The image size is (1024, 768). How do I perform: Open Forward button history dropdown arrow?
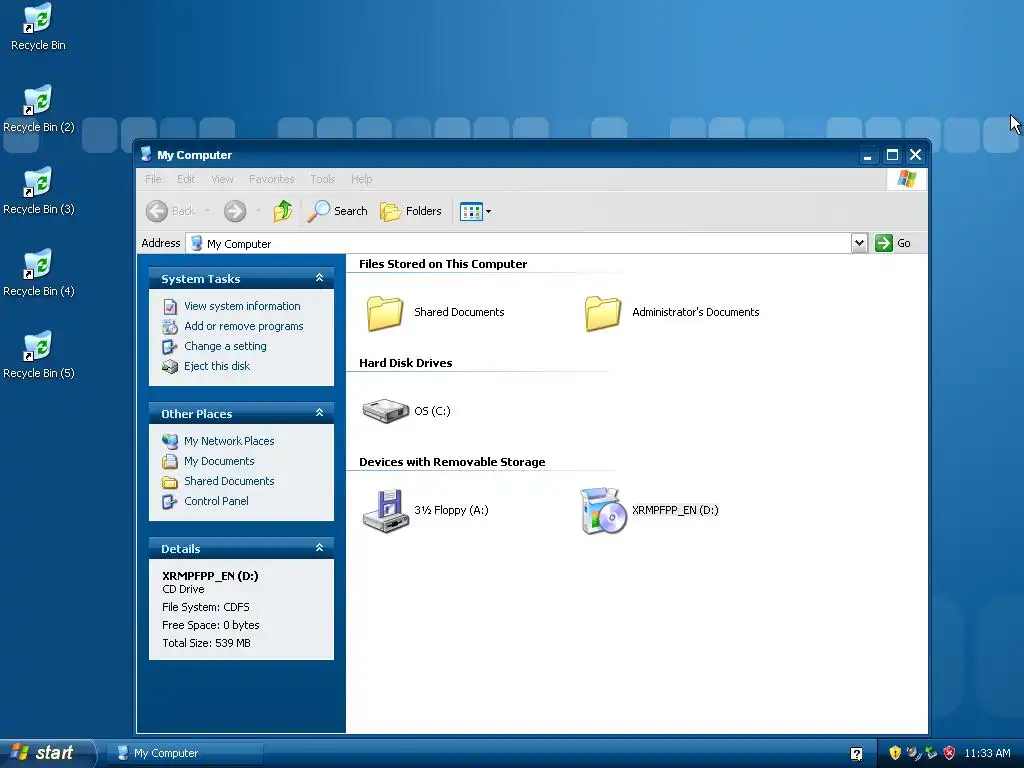(x=259, y=211)
